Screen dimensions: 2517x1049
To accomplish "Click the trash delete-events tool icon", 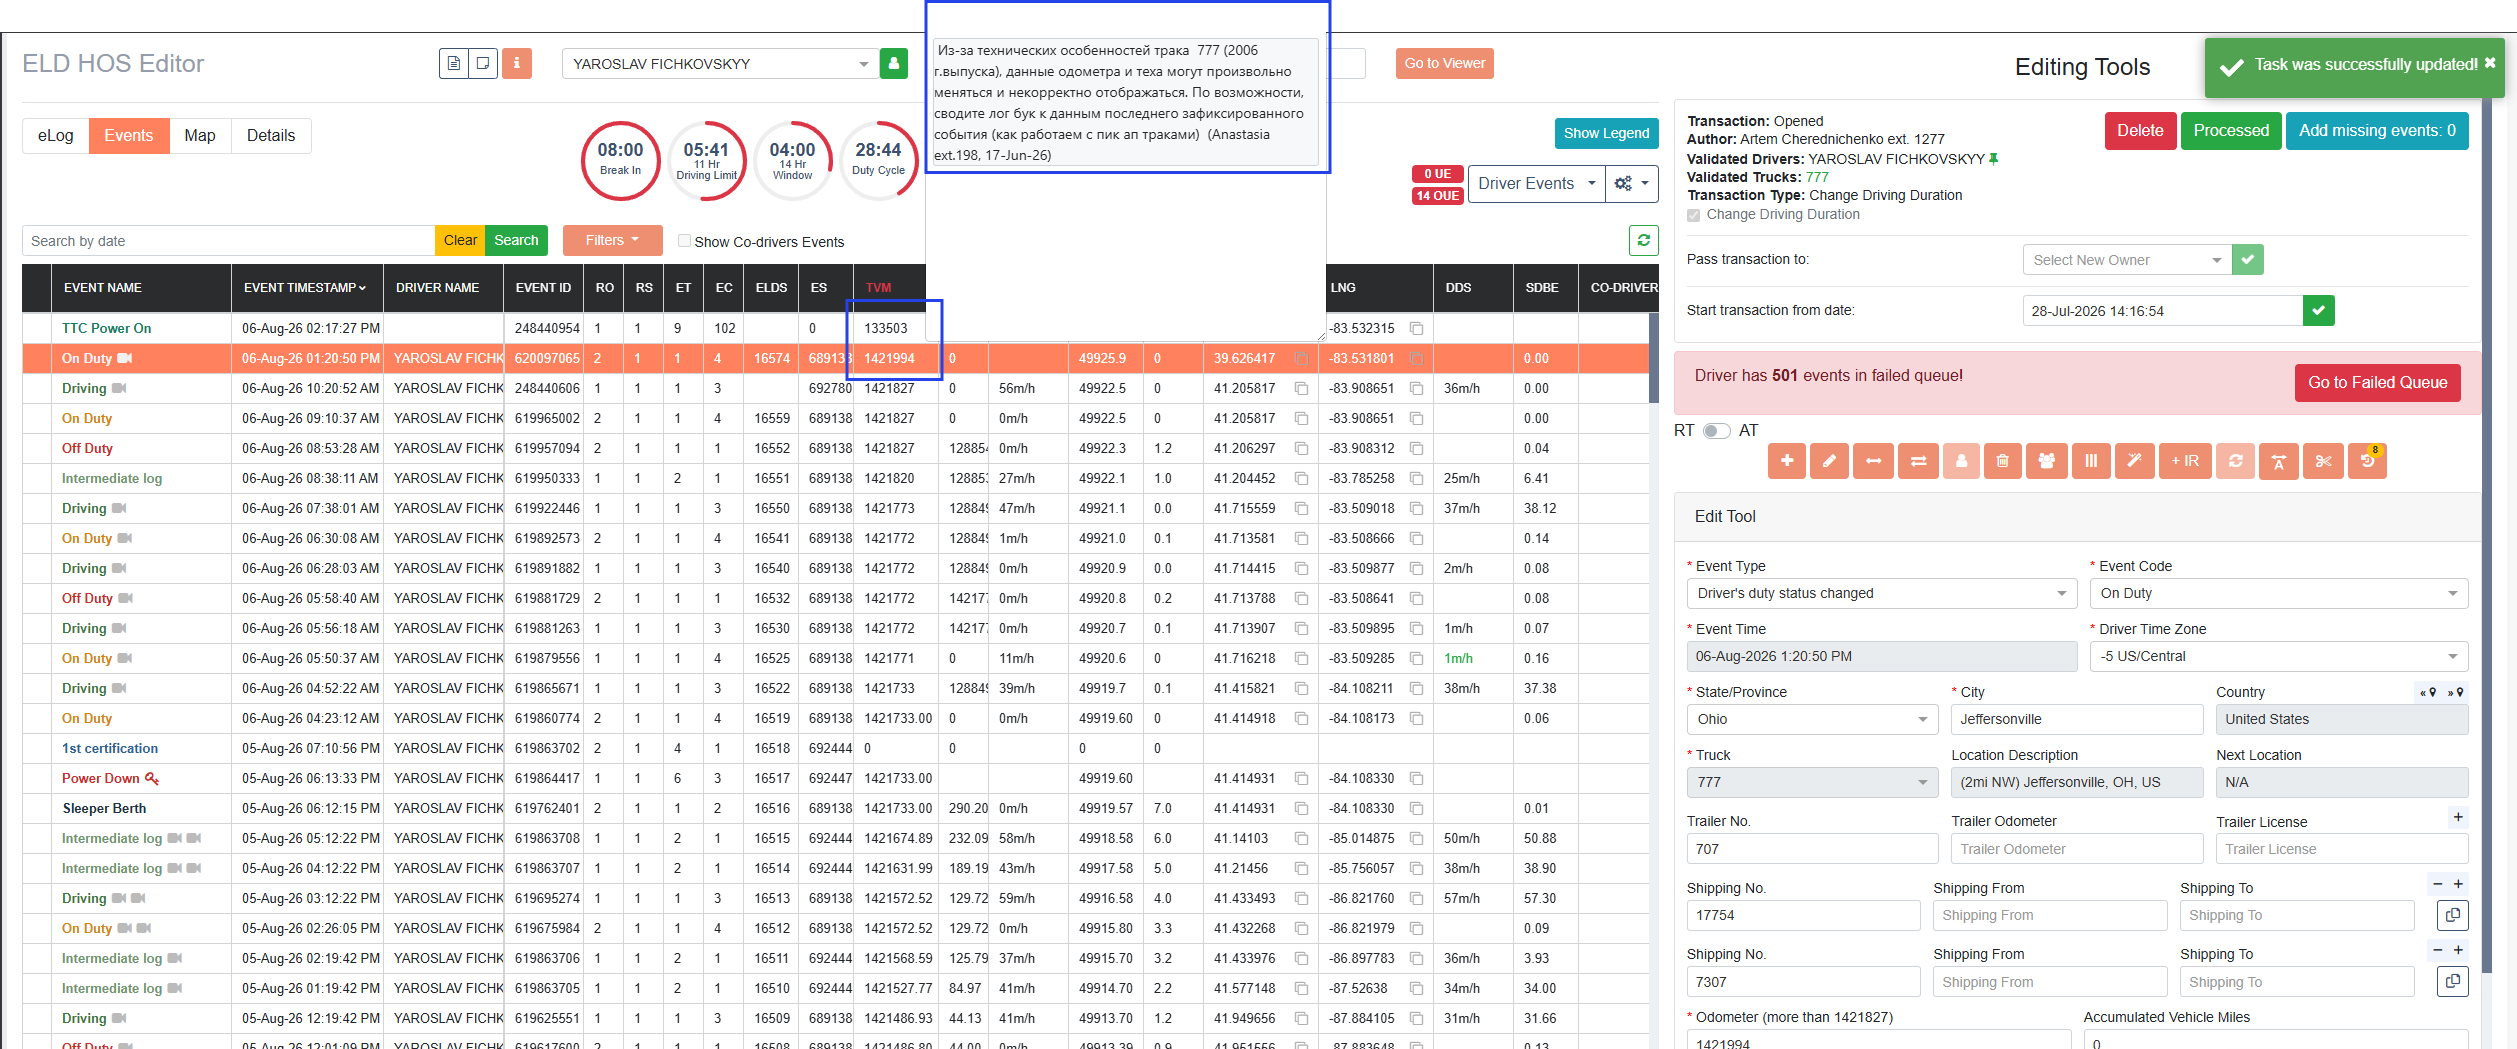I will 2003,461.
